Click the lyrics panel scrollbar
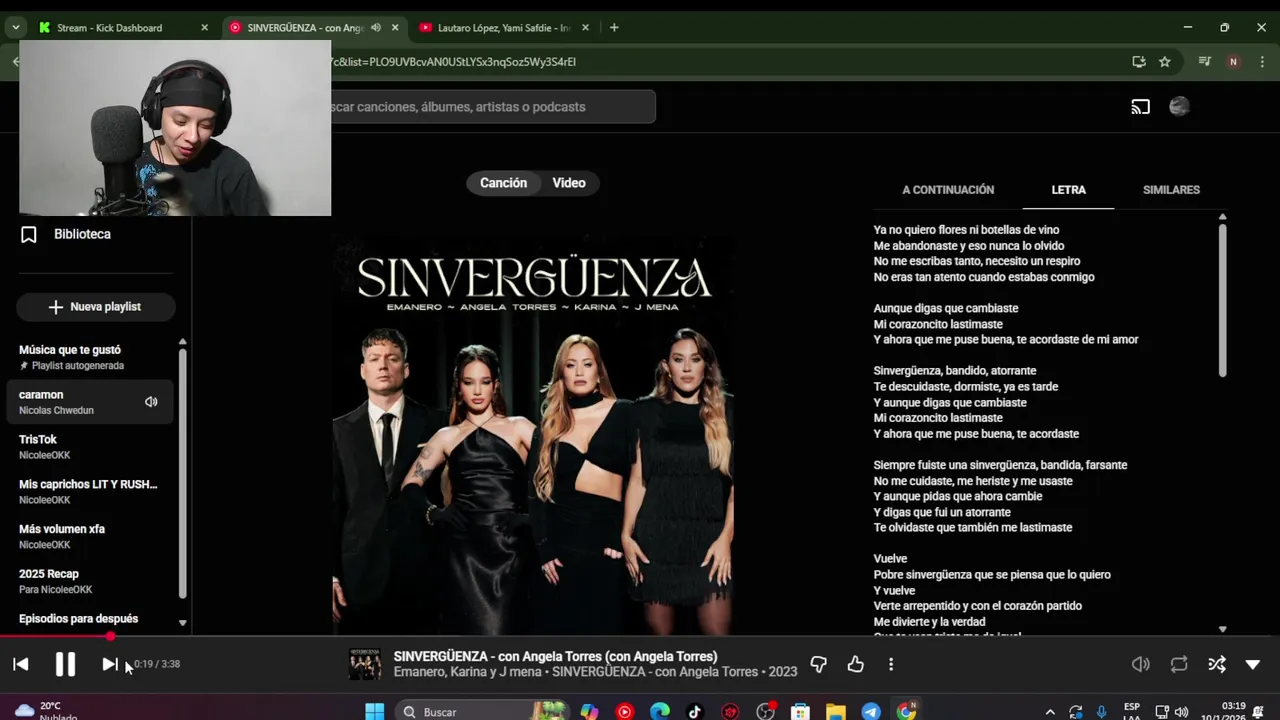Screen dimensions: 1280x720 (1222, 300)
